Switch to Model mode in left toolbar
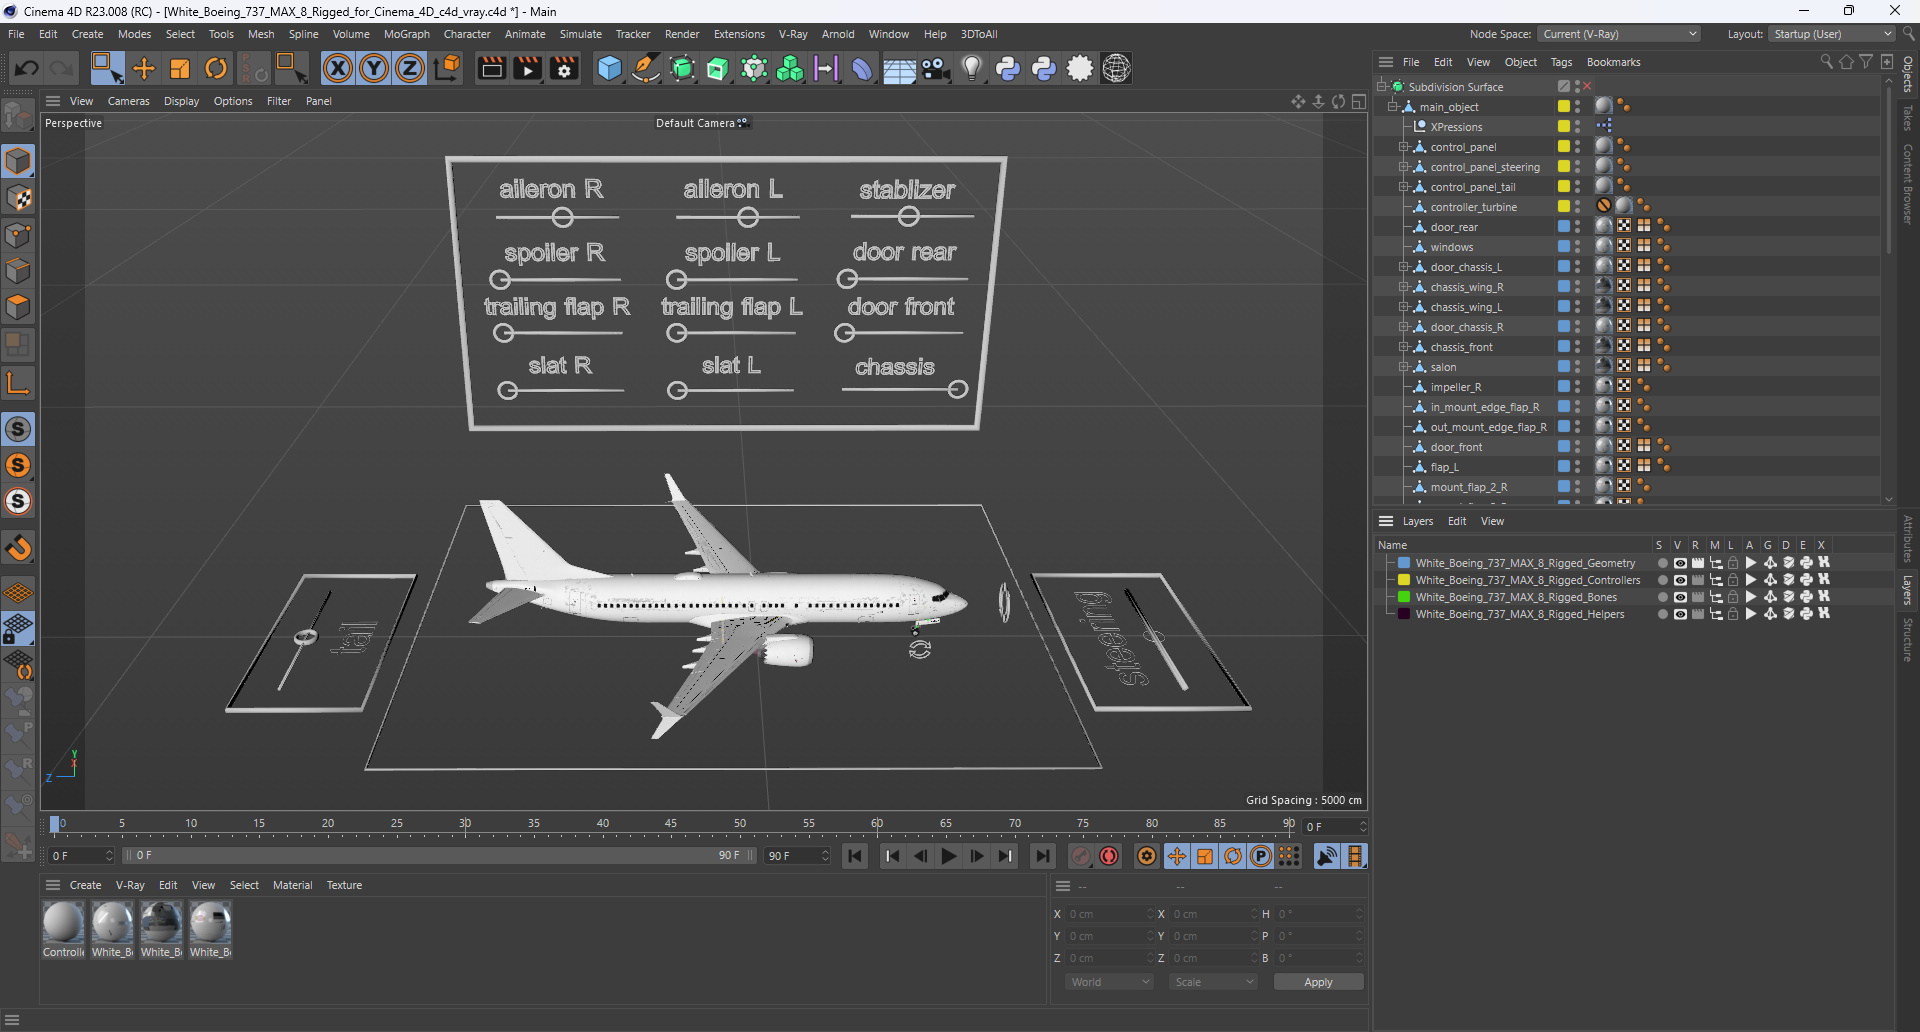The image size is (1920, 1032). tap(18, 161)
